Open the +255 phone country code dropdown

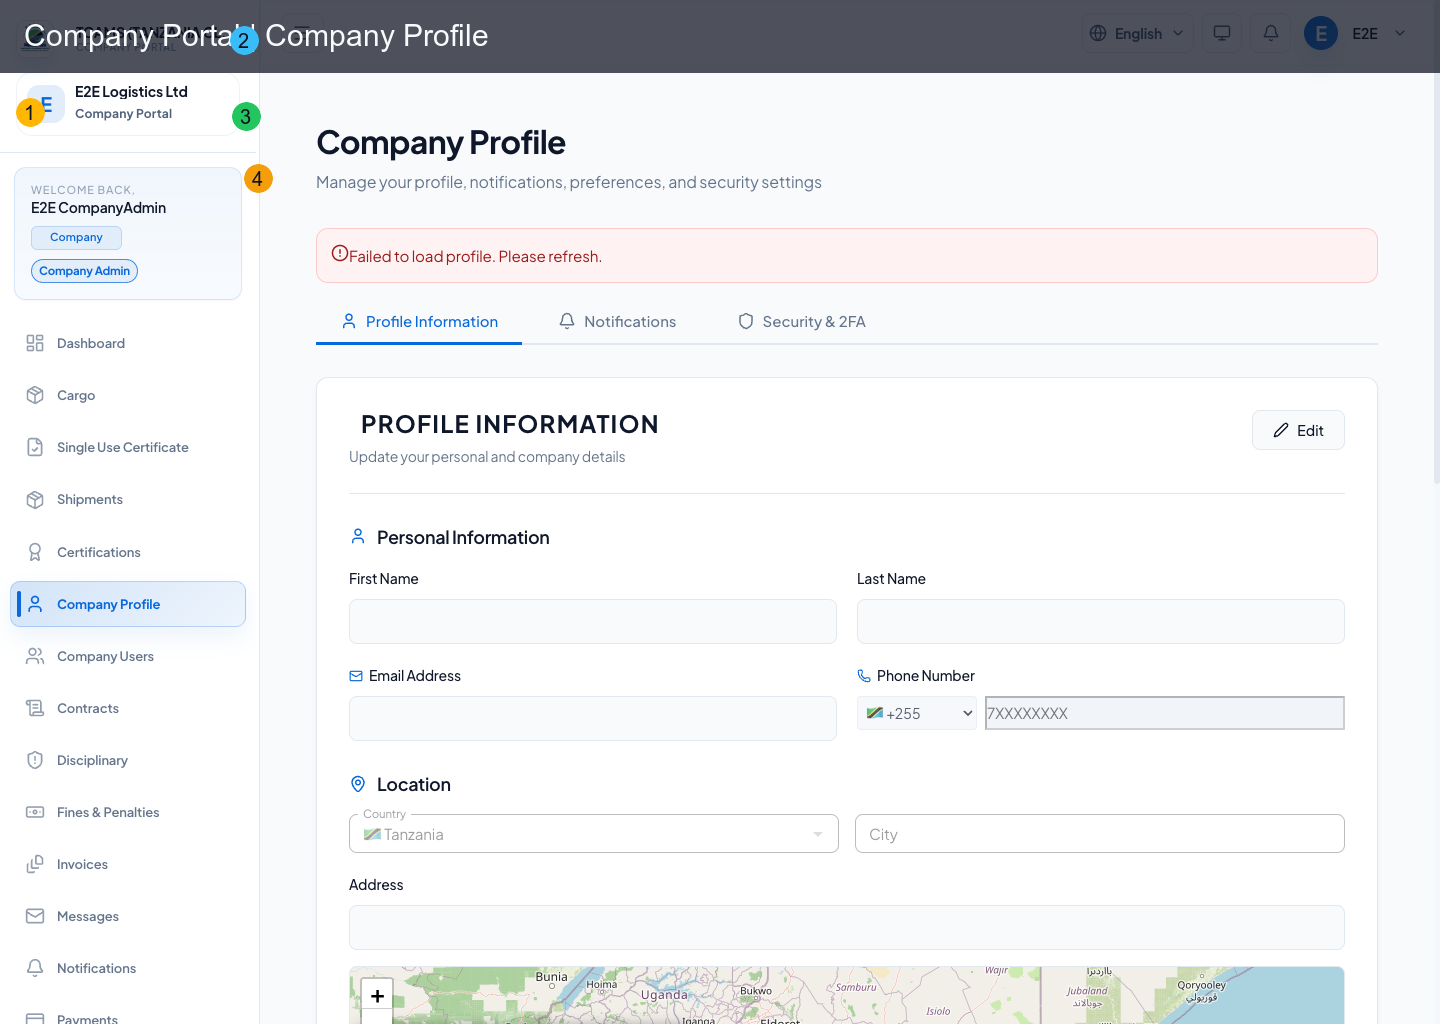(917, 713)
